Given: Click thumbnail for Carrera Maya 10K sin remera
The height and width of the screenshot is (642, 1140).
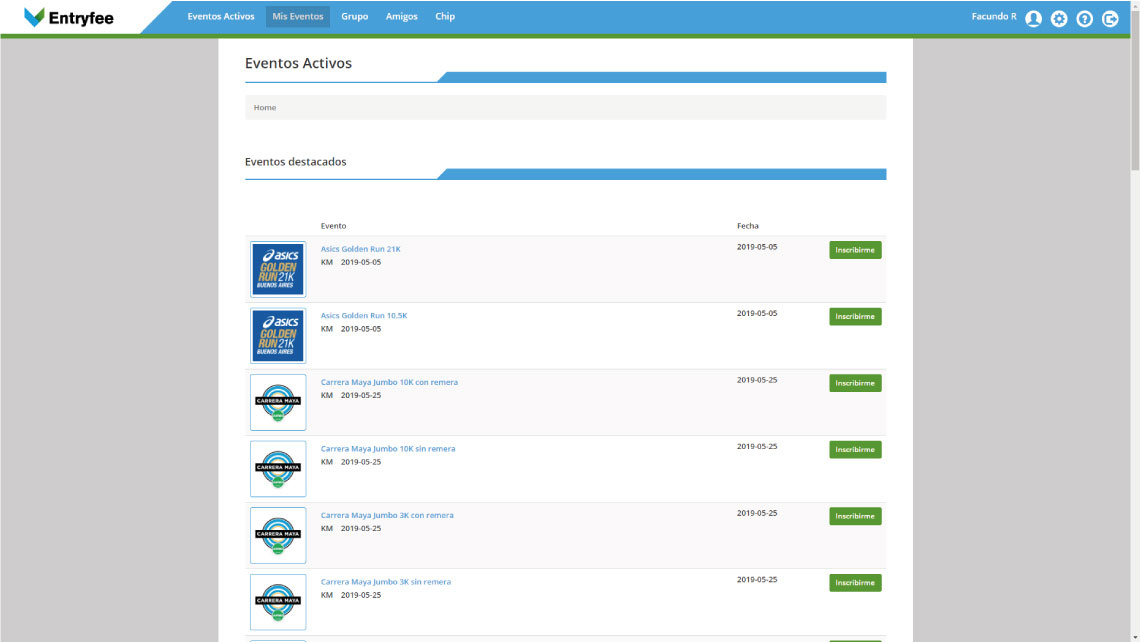Looking at the screenshot, I should (x=278, y=469).
